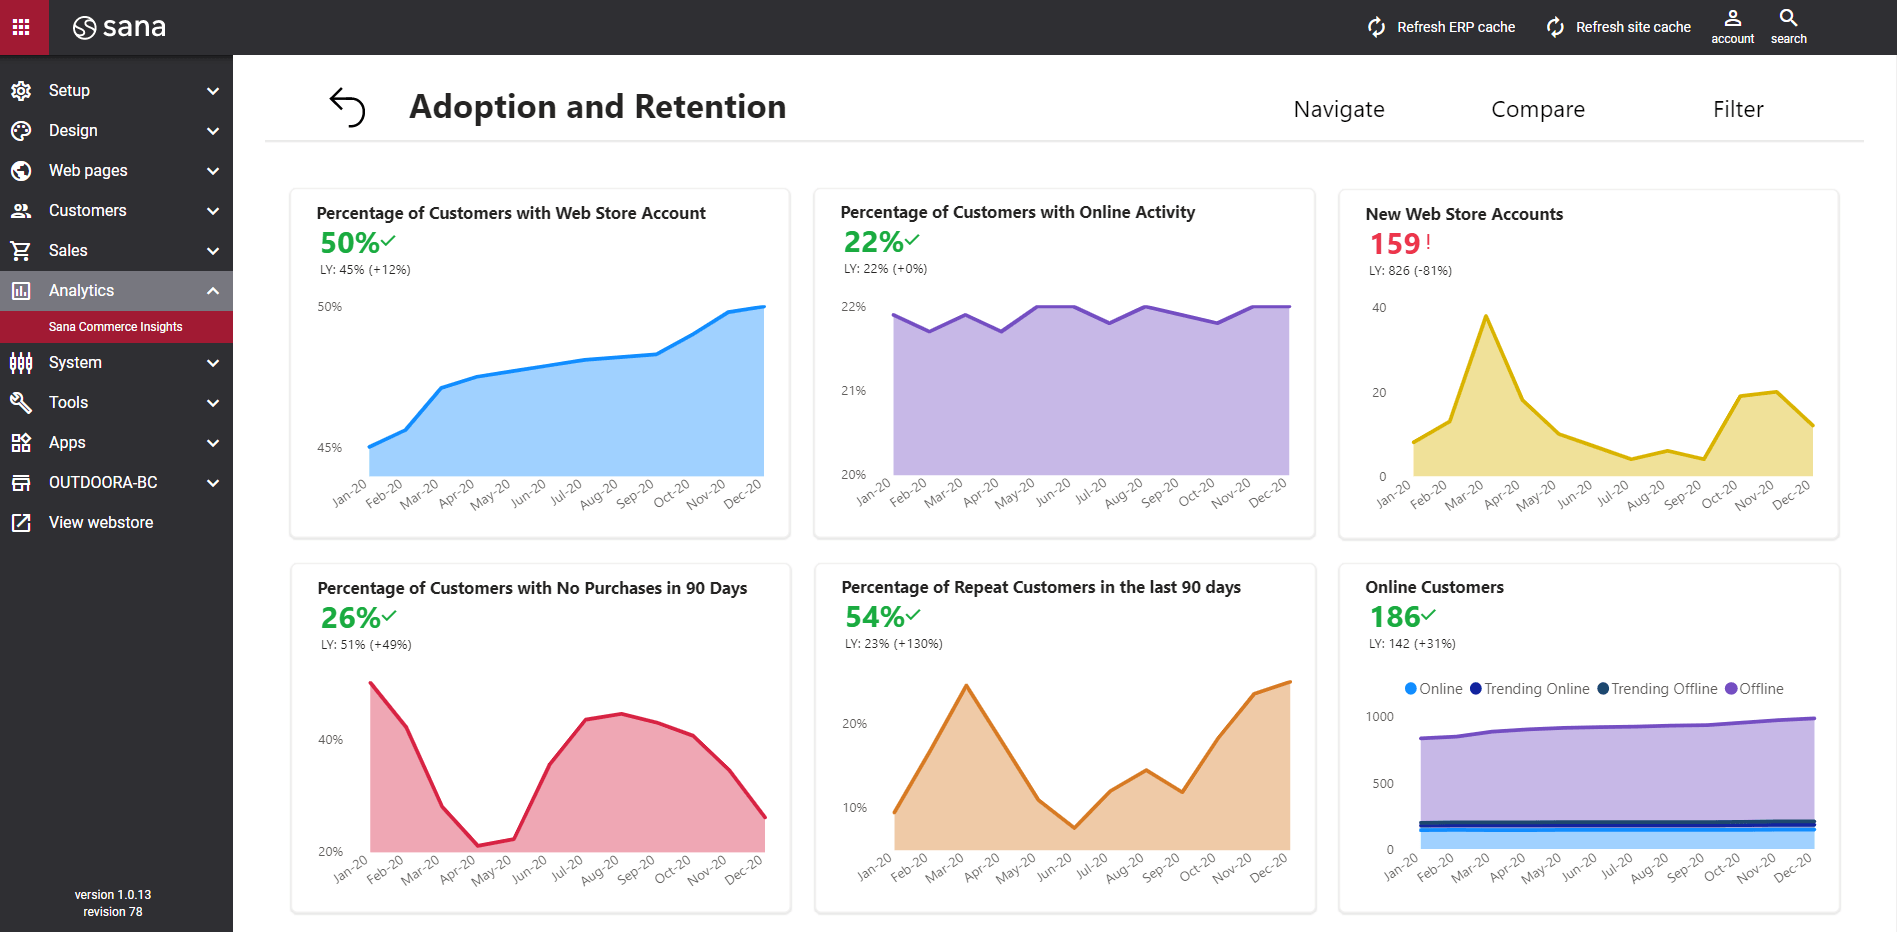Open Sana Commerce Insights
1897x932 pixels.
coord(115,326)
